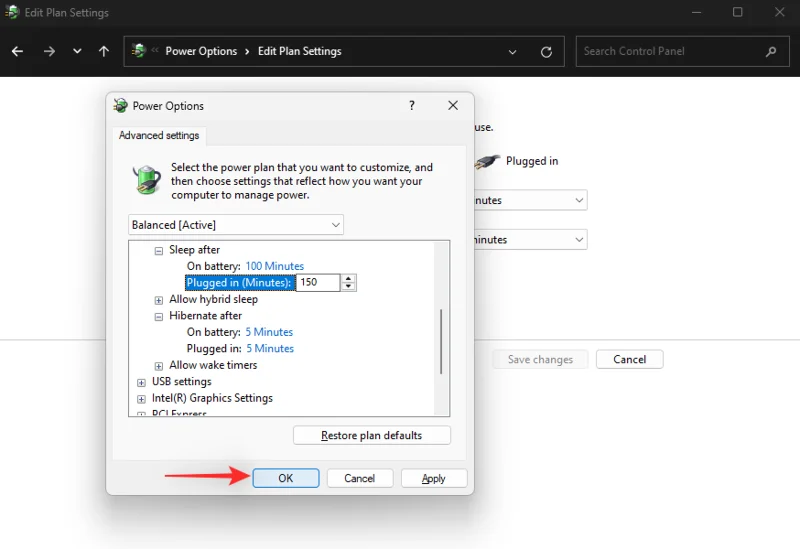The image size is (800, 549).
Task: Select the Advanced settings tab
Action: click(159, 135)
